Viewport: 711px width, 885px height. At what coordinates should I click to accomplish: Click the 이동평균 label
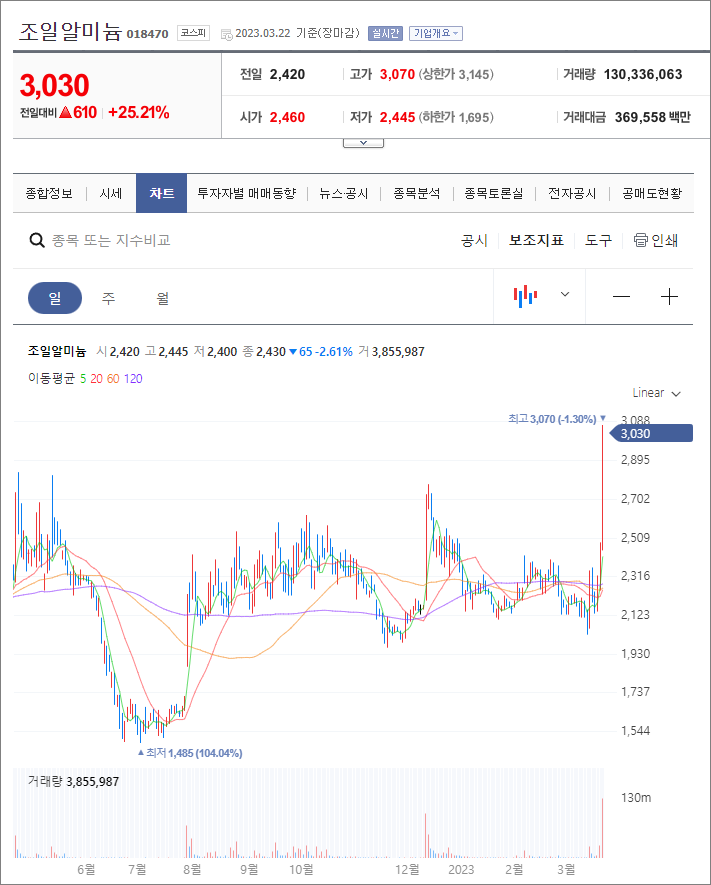51,379
